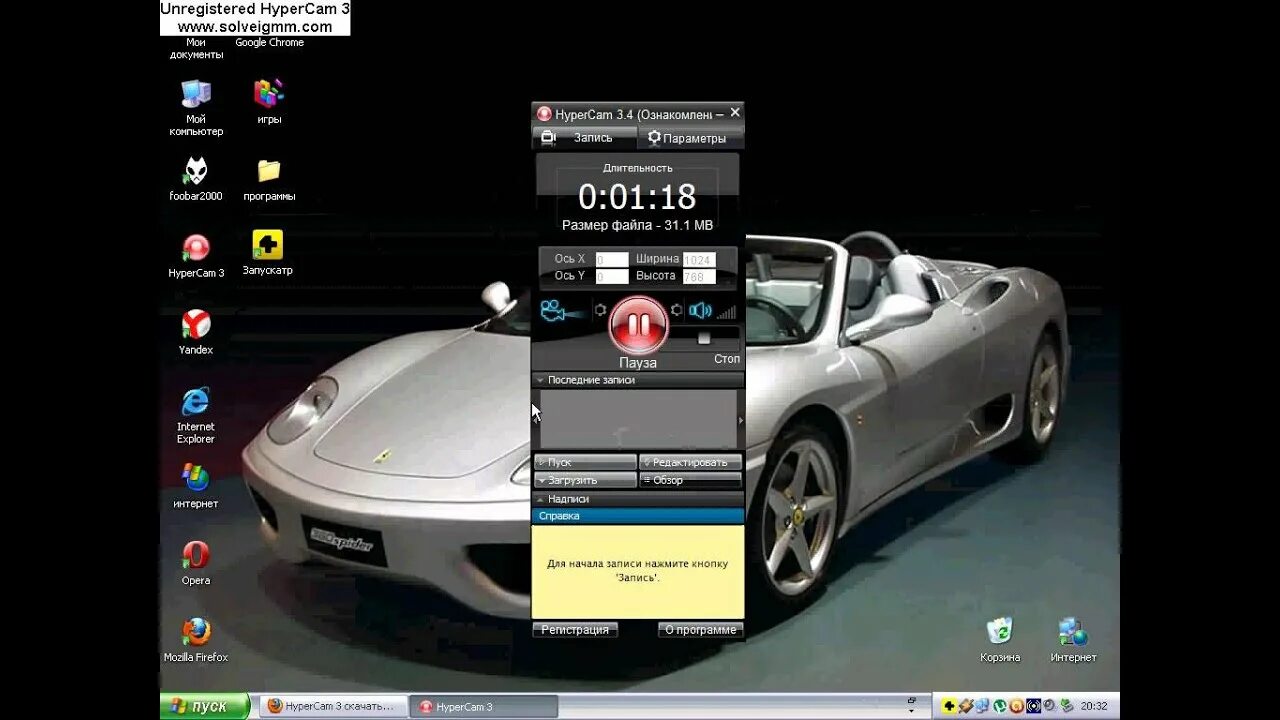Viewport: 1280px width, 720px height.
Task: Click the О программе button
Action: click(x=700, y=630)
